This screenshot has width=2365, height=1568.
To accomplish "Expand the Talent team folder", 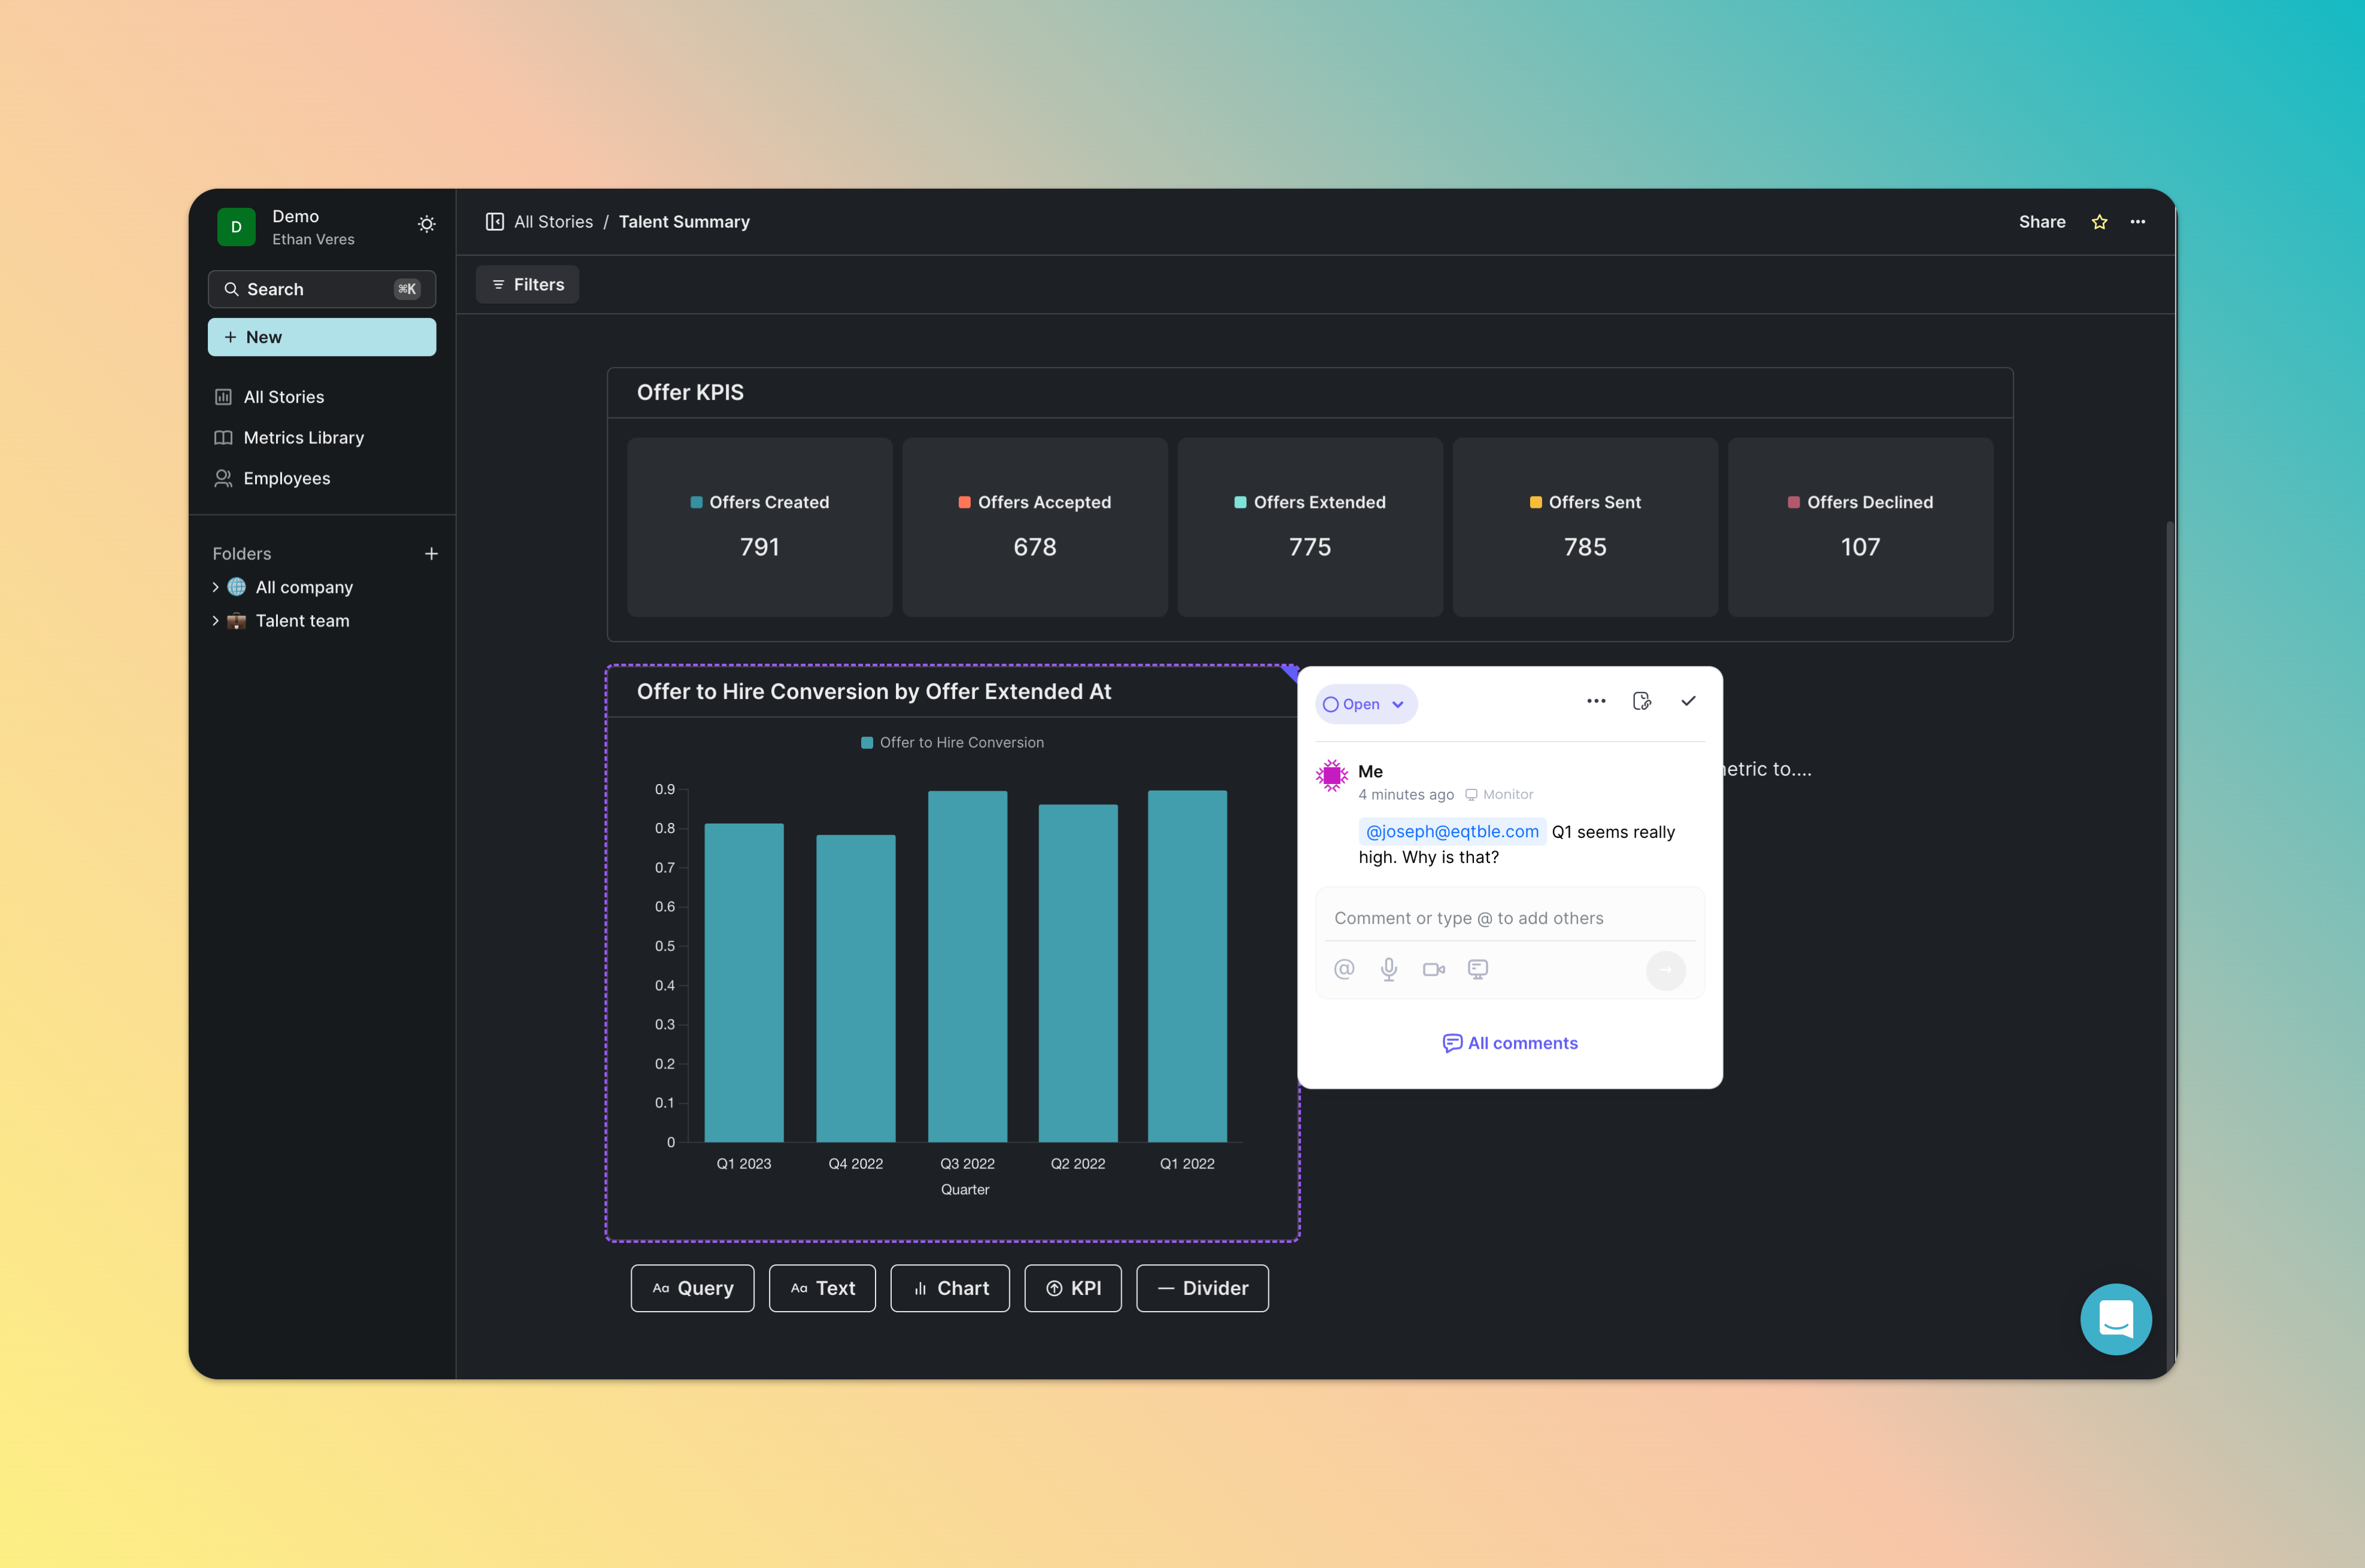I will coord(215,620).
